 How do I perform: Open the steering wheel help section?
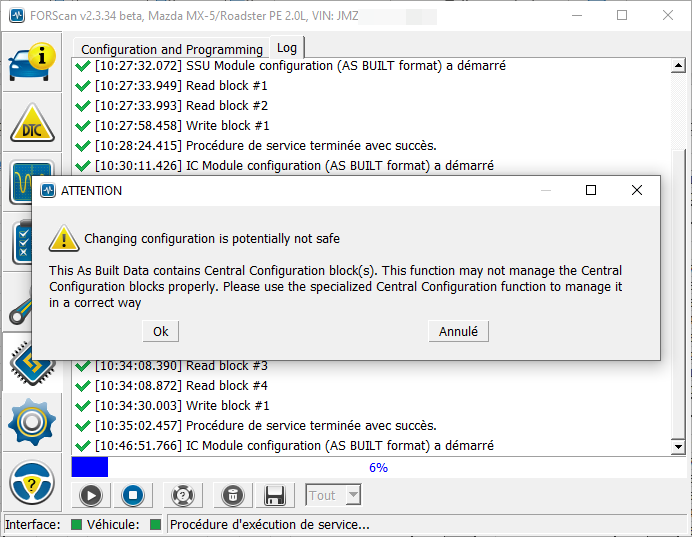pos(32,482)
